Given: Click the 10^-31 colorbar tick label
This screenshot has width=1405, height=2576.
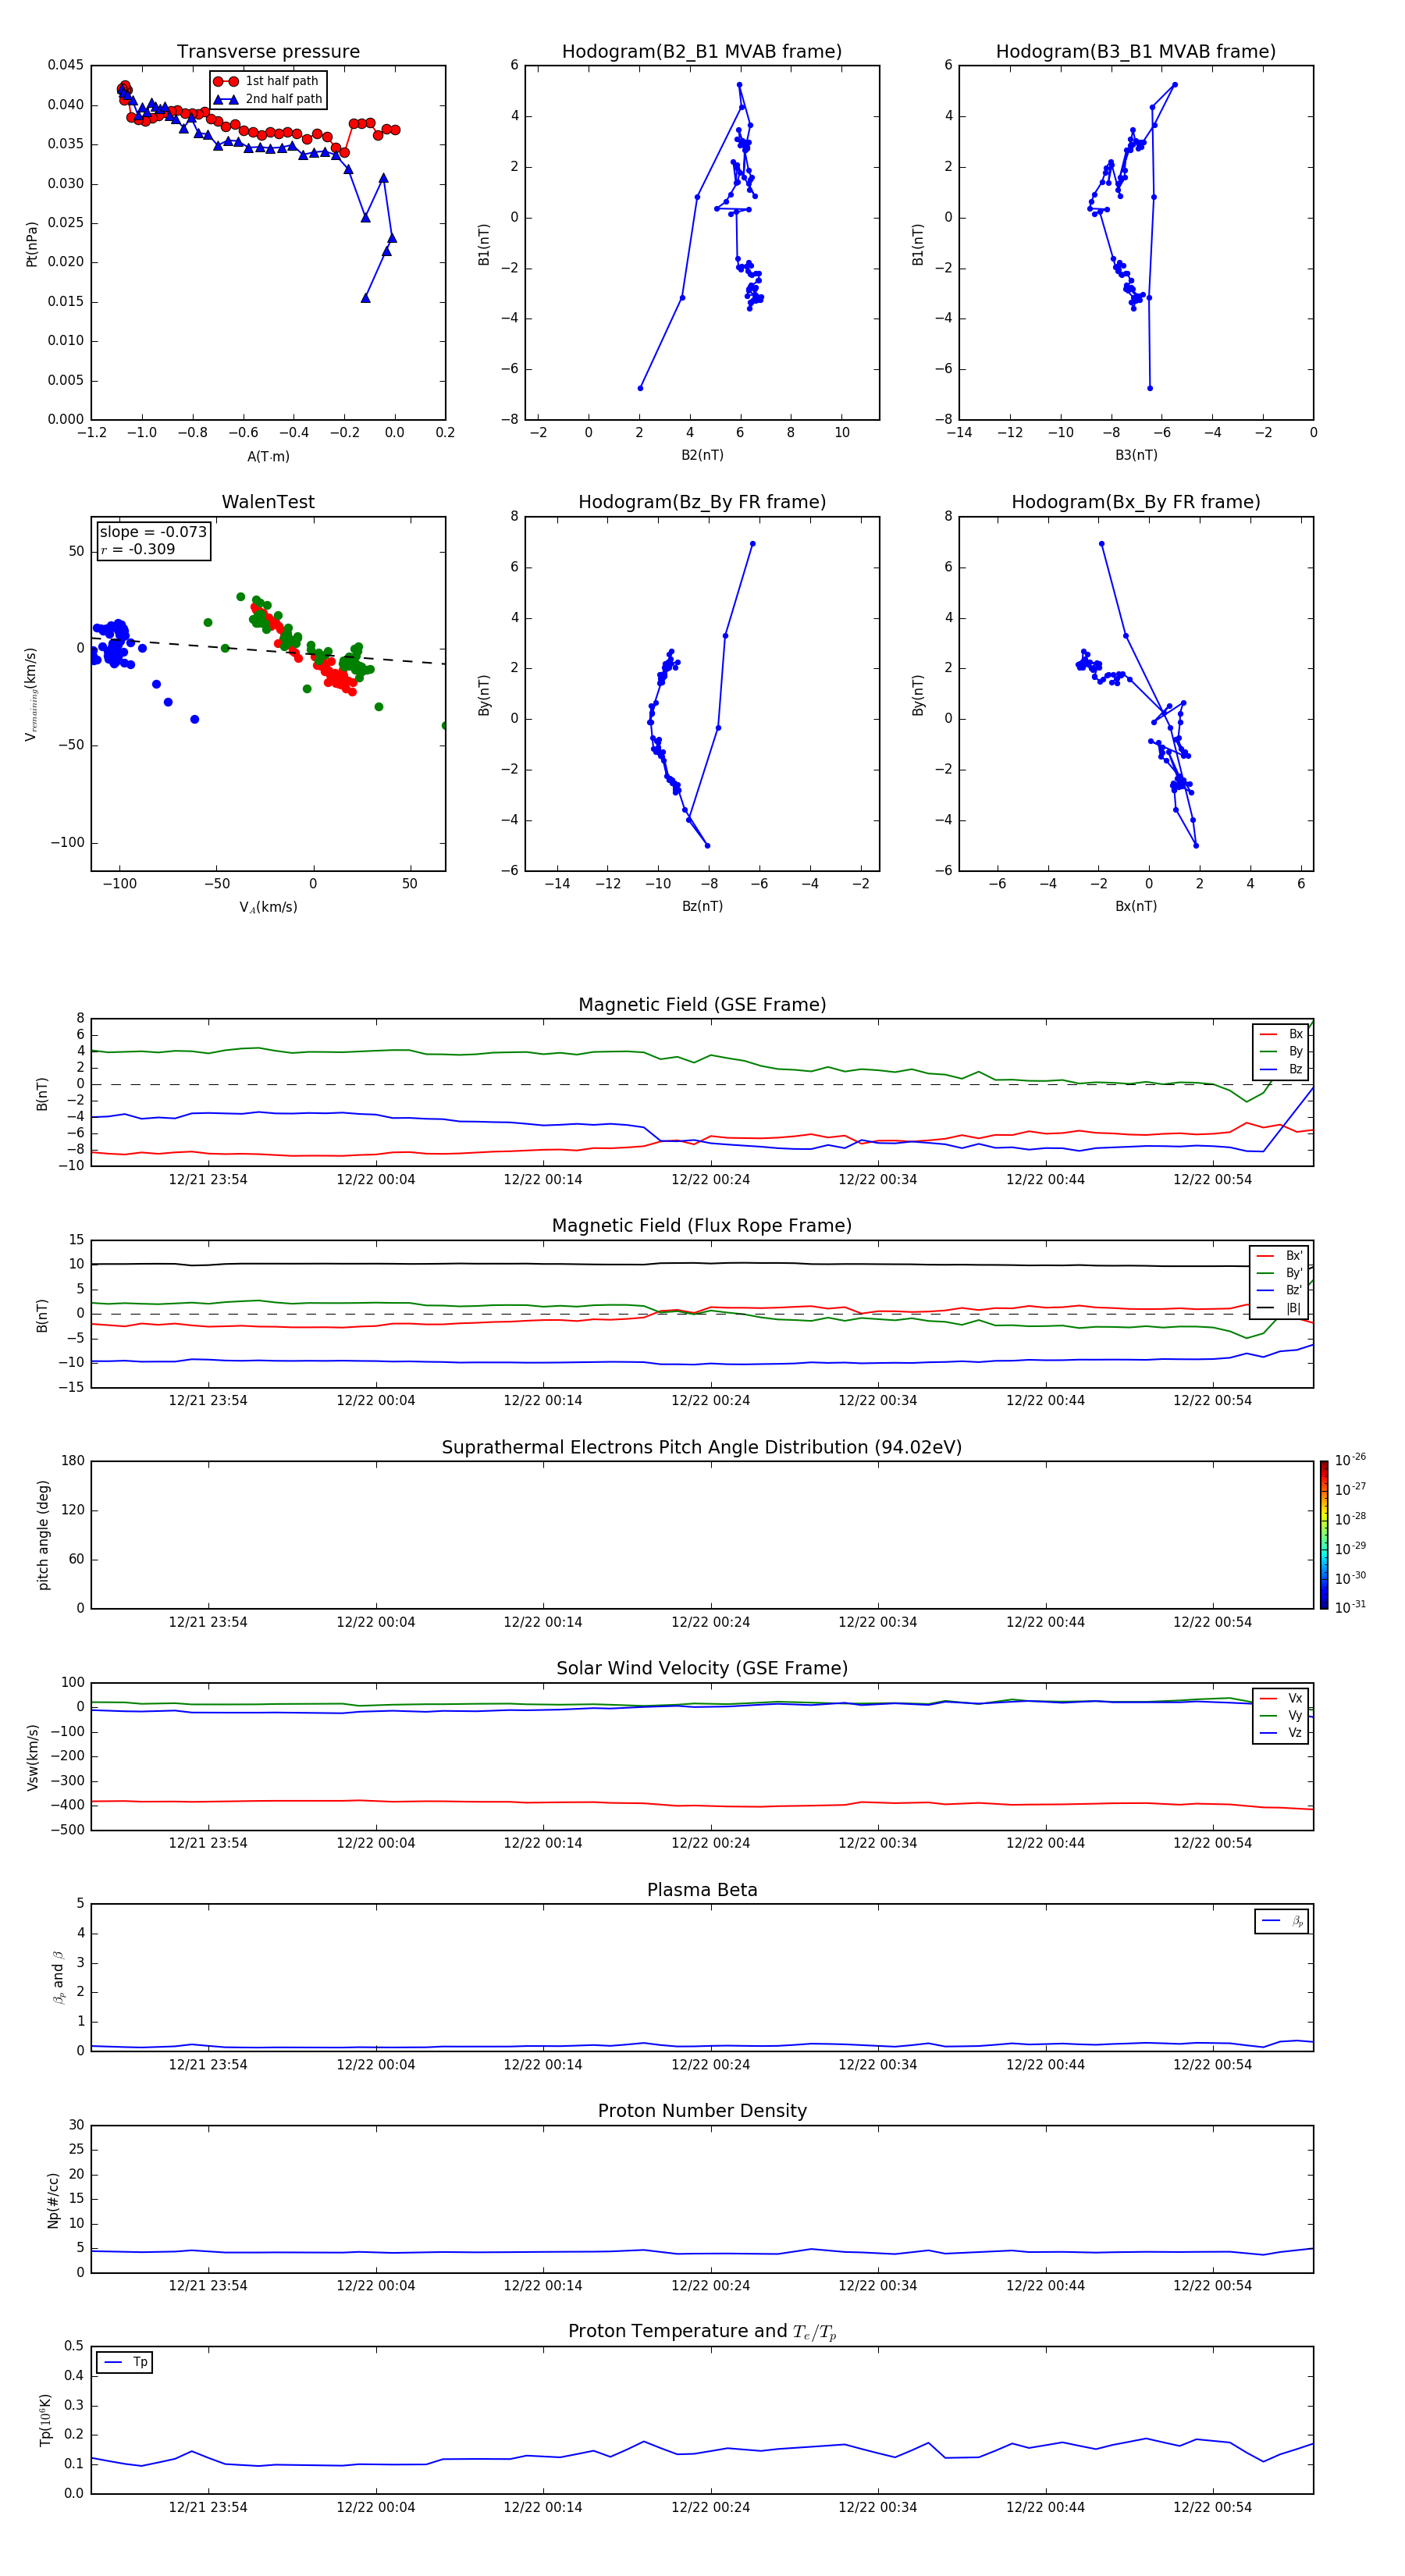Looking at the screenshot, I should pyautogui.click(x=1350, y=1607).
